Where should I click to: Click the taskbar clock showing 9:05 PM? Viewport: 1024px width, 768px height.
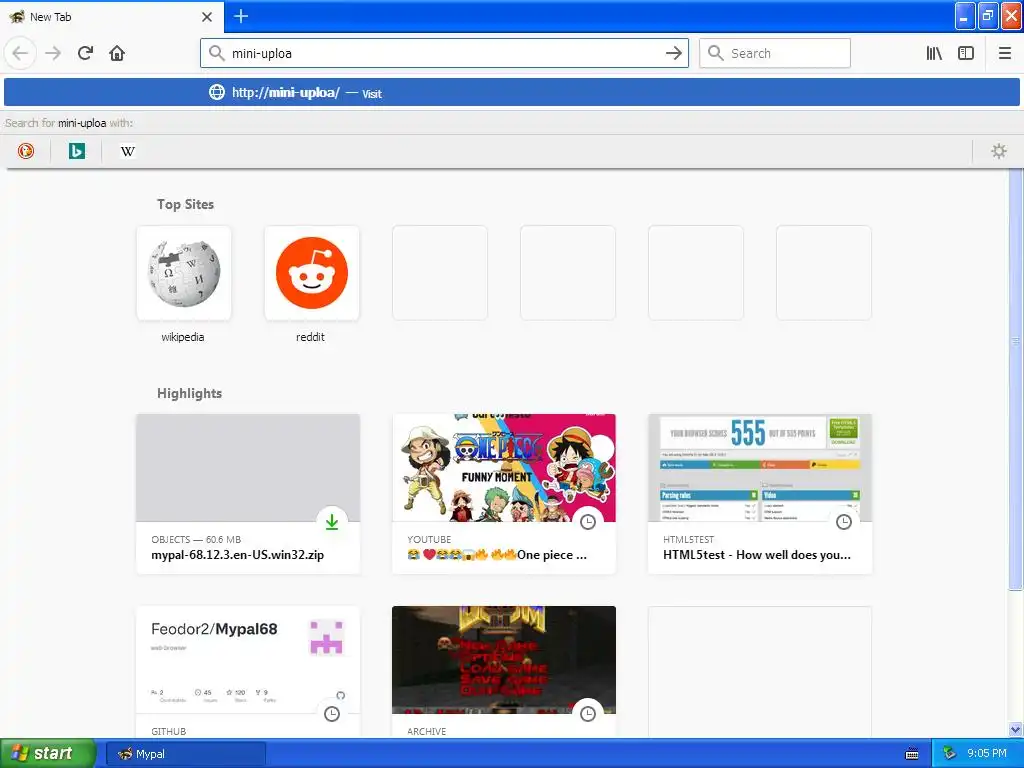[986, 754]
